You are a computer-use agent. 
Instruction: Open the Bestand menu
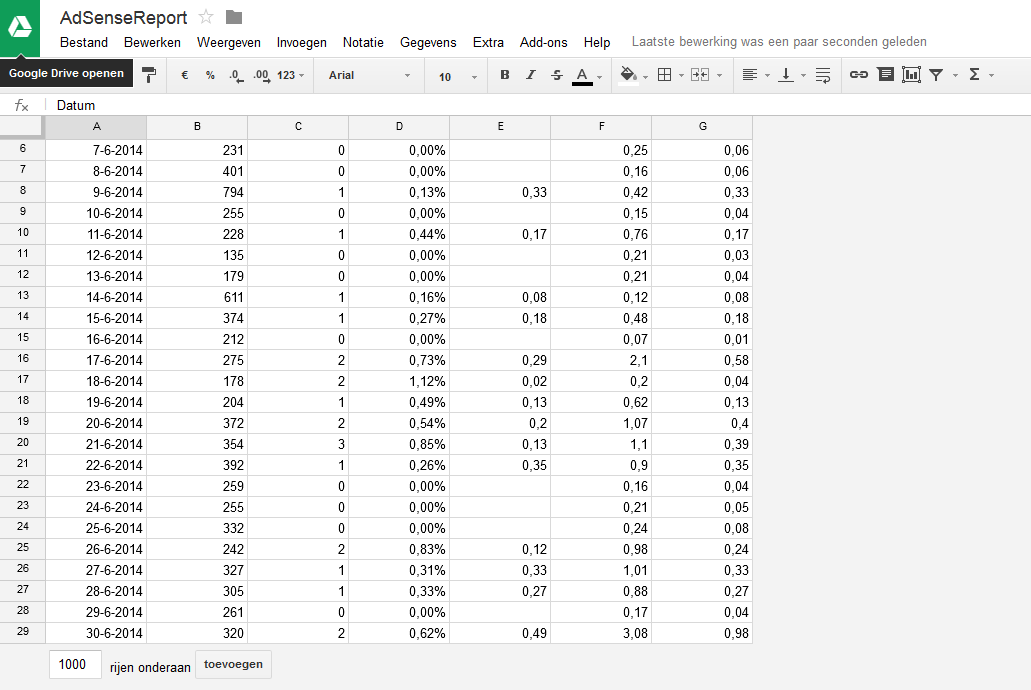(84, 42)
